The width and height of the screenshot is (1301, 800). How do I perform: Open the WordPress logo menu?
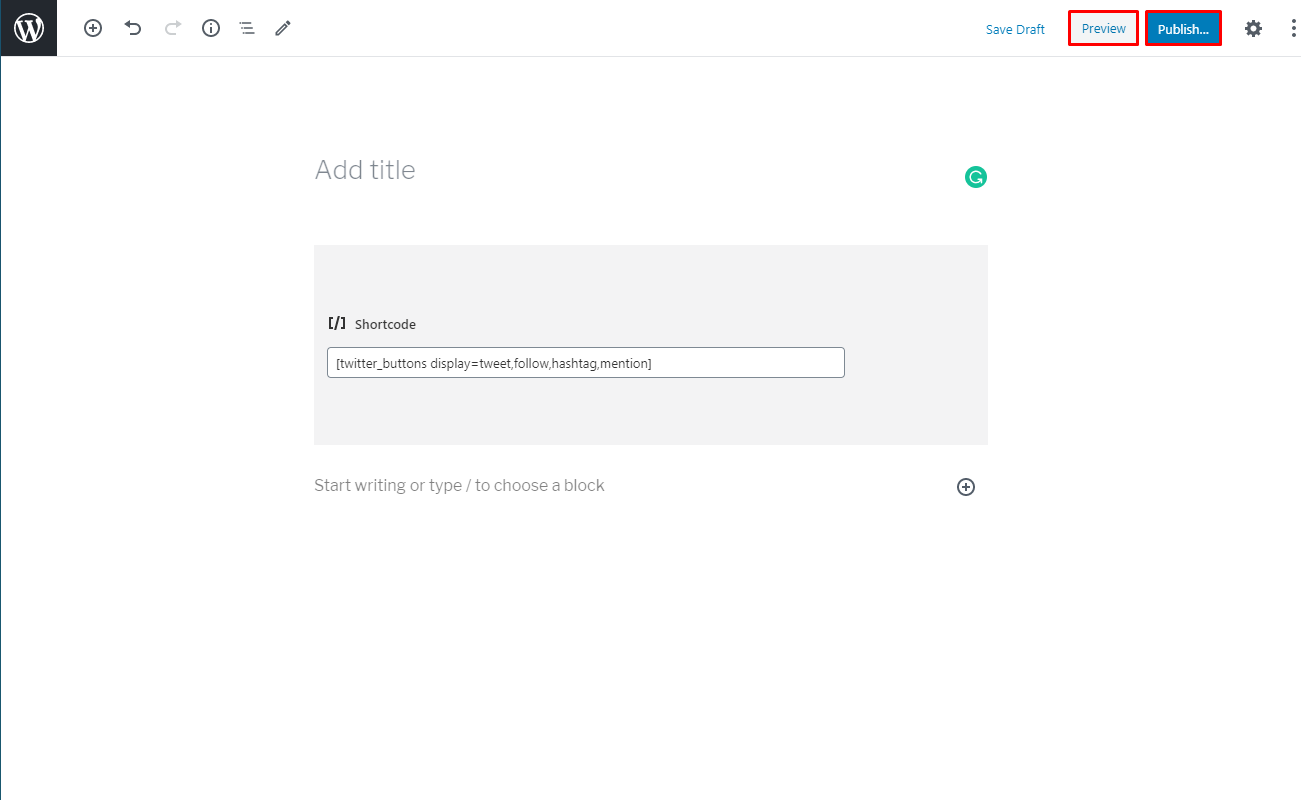[x=29, y=28]
